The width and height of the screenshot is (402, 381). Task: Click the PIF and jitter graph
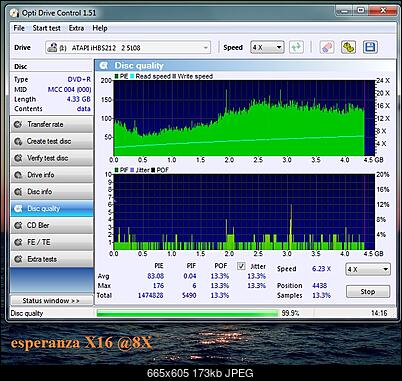point(244,212)
